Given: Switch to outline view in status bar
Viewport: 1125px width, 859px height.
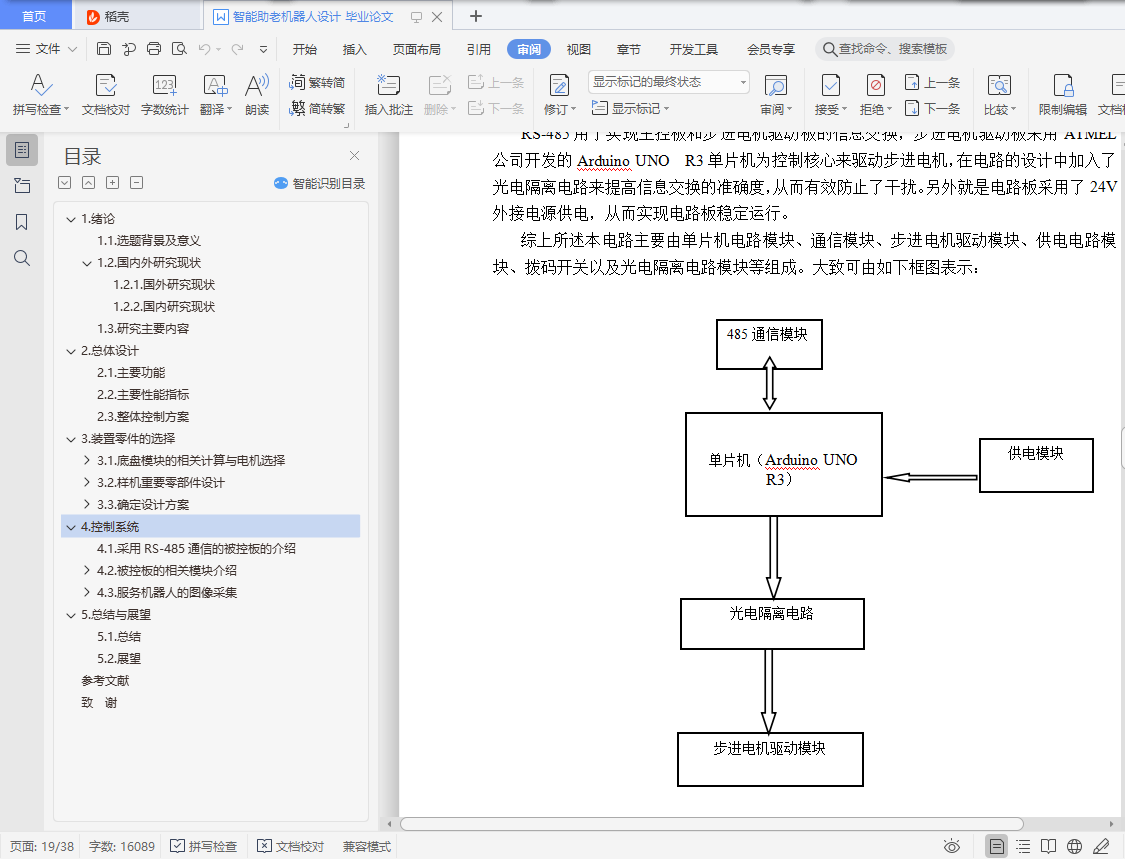Looking at the screenshot, I should [1023, 846].
